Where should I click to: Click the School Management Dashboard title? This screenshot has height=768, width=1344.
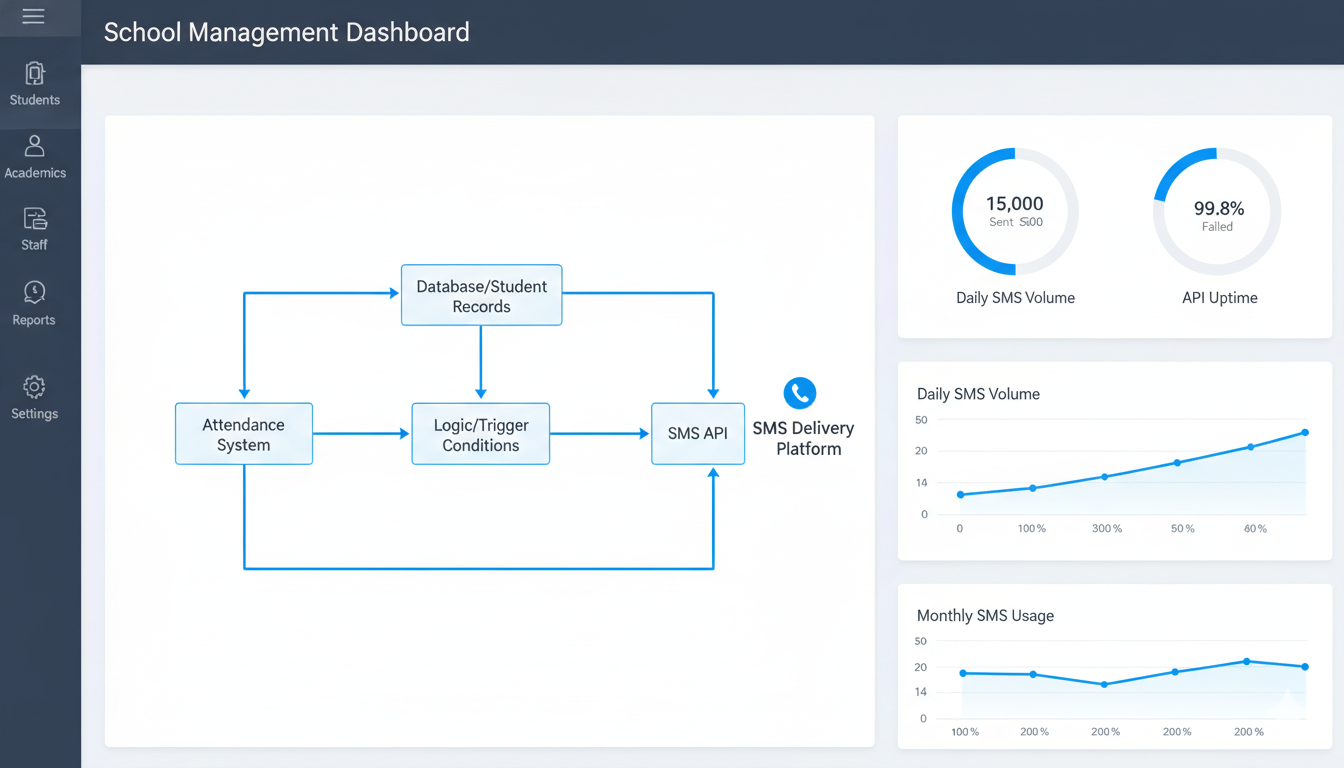[x=287, y=32]
